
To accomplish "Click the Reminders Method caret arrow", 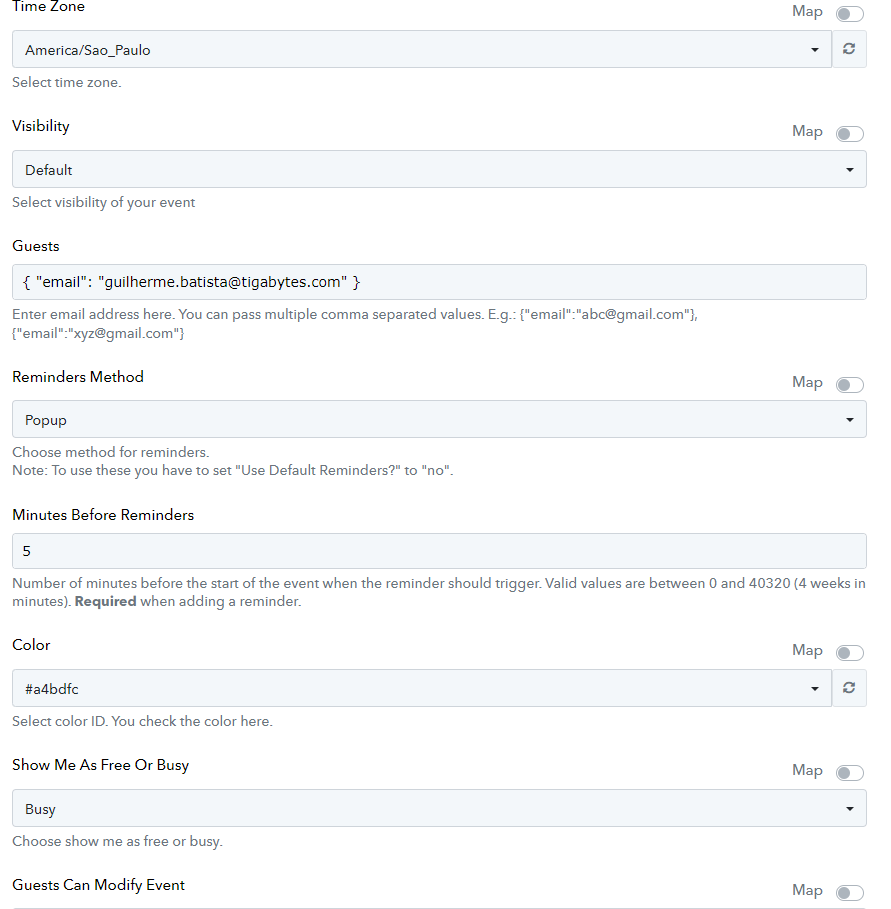I will click(850, 420).
